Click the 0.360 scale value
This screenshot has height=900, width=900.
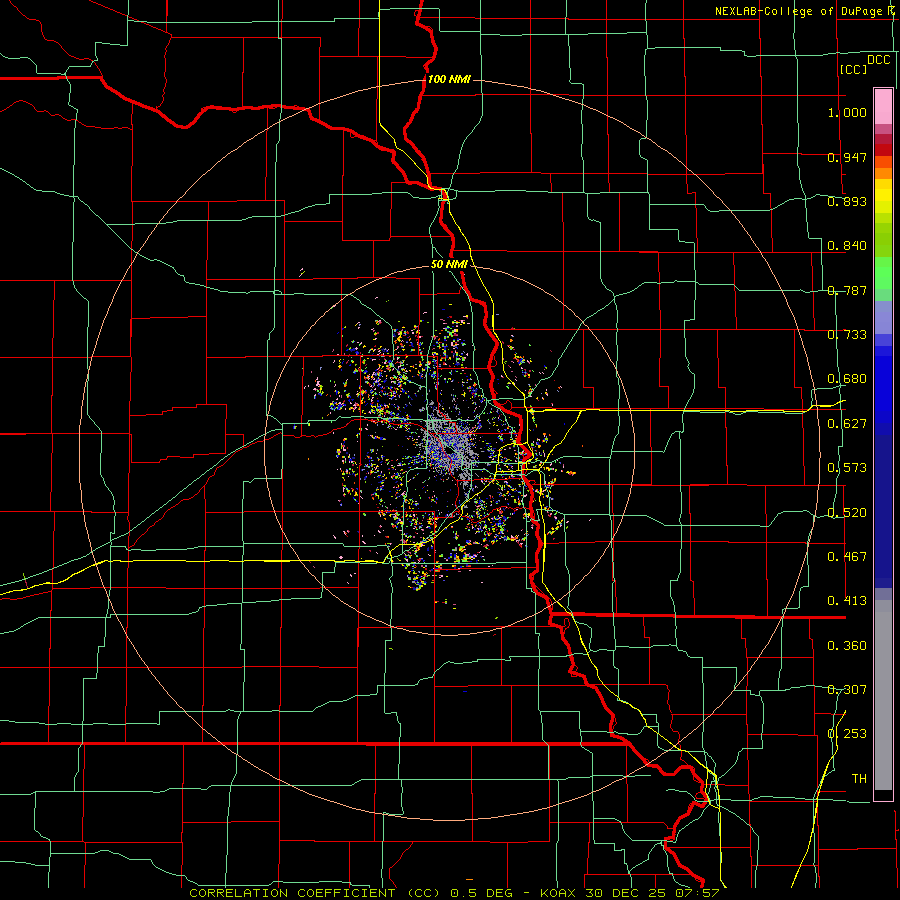click(847, 646)
